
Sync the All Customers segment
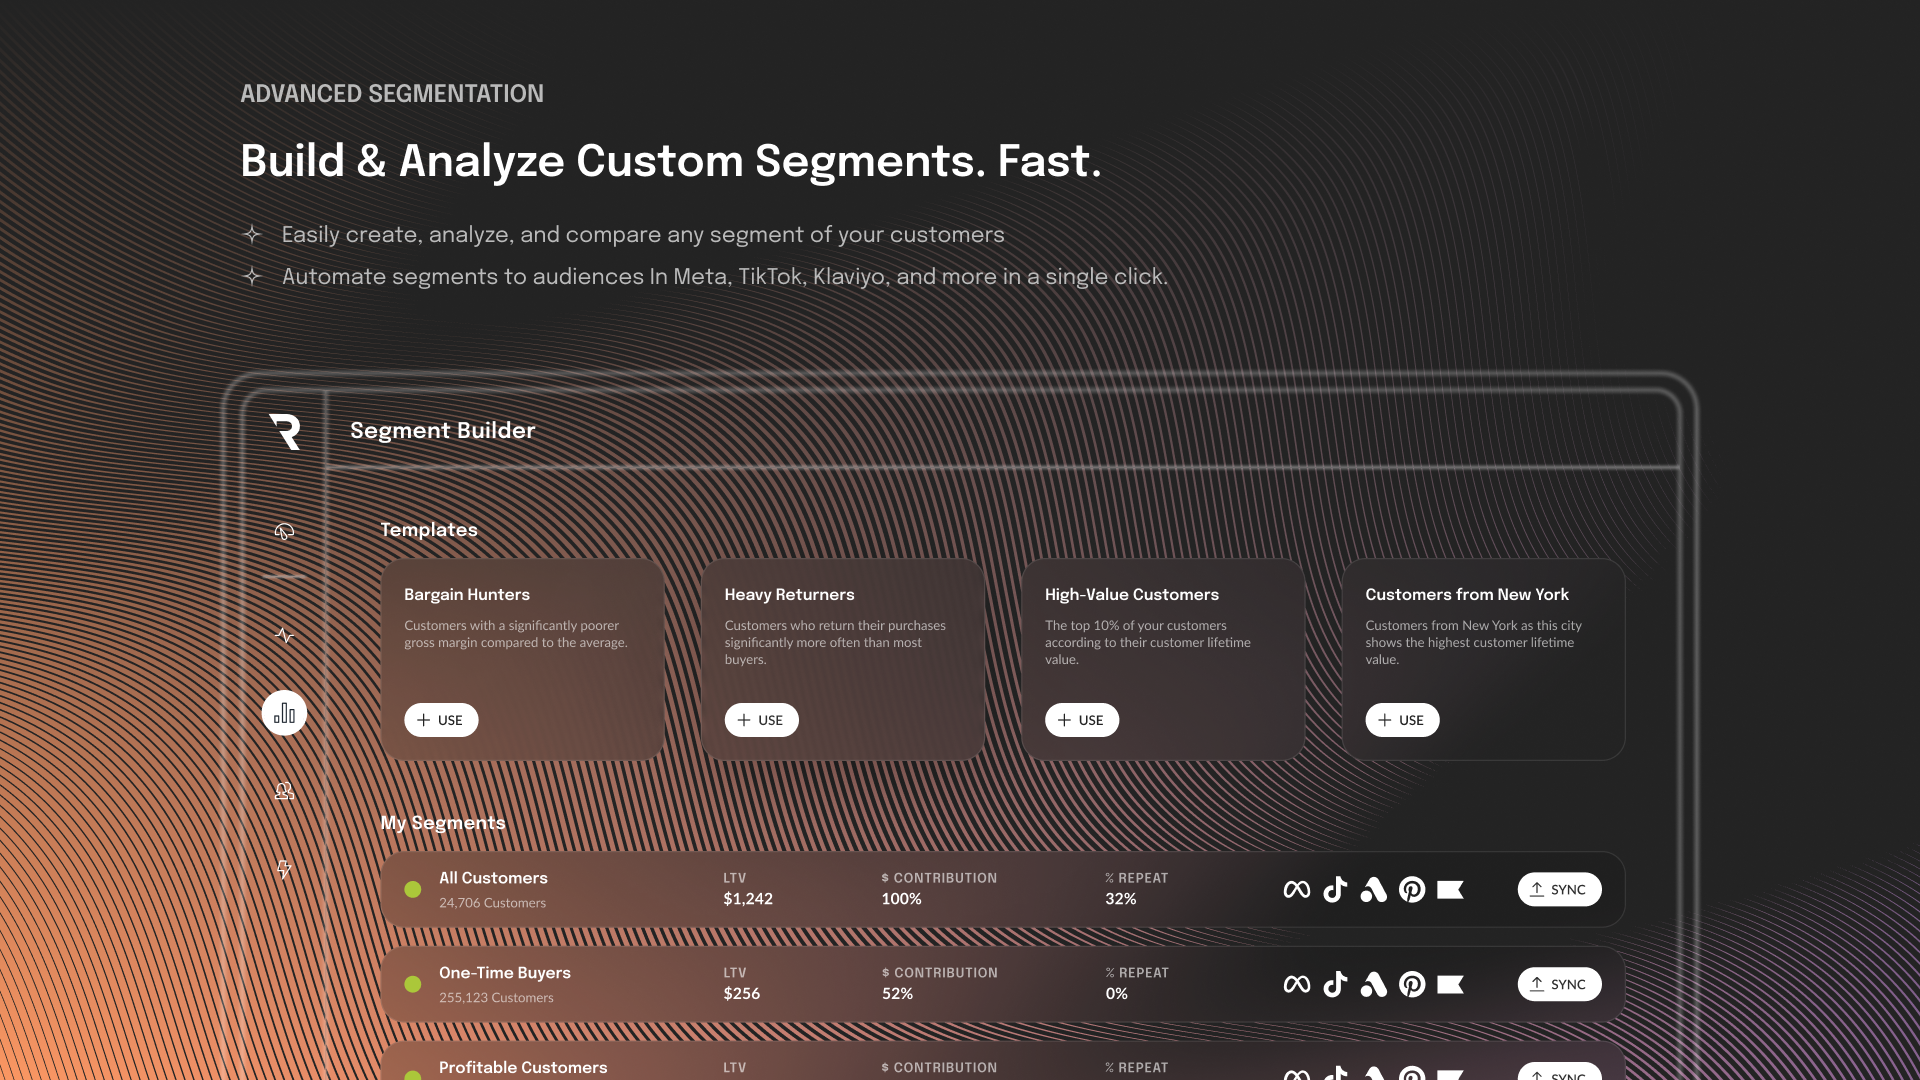(x=1559, y=889)
